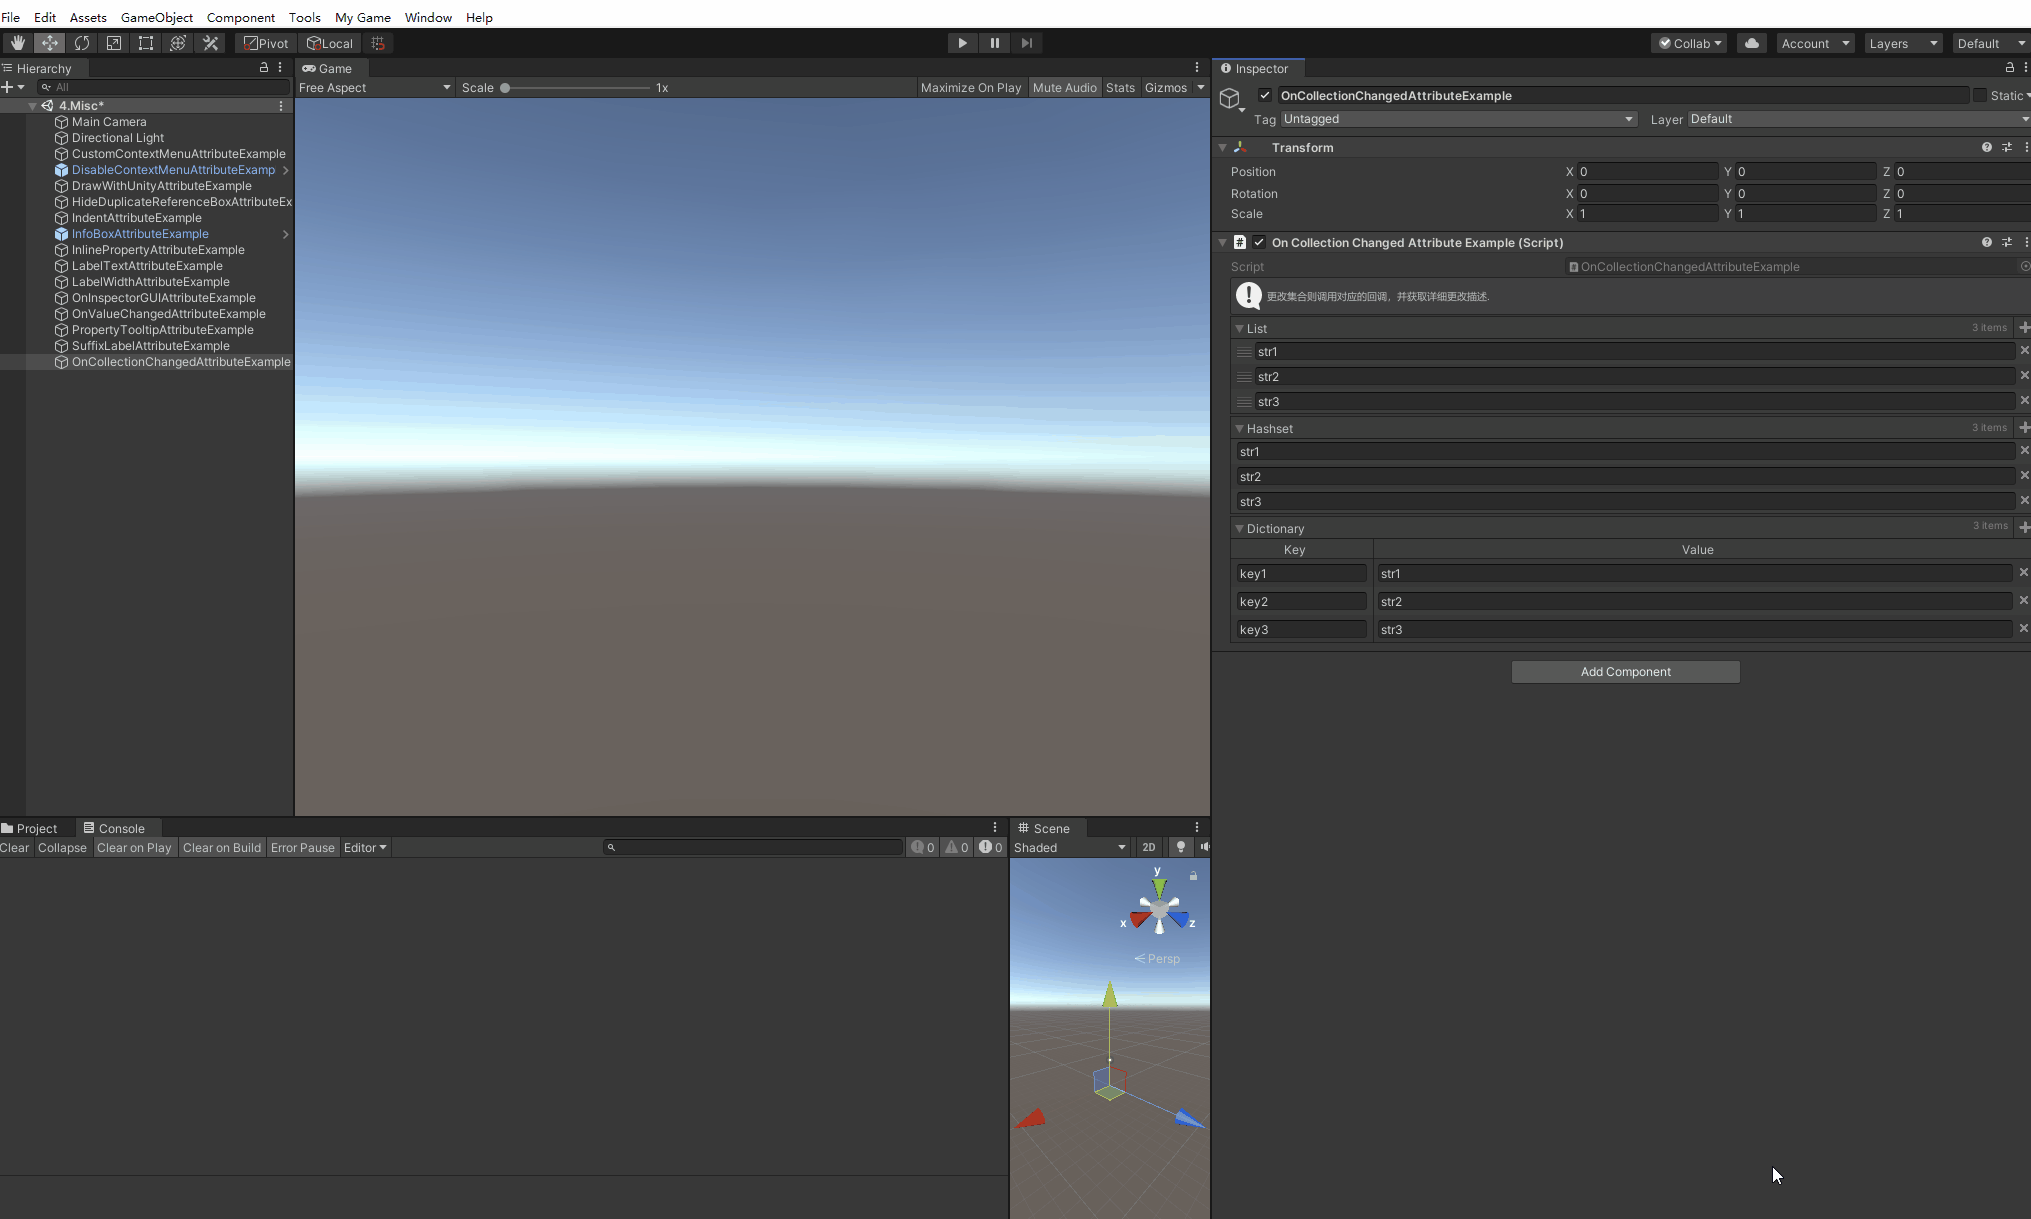Open the Tag Untagged dropdown

[1458, 119]
